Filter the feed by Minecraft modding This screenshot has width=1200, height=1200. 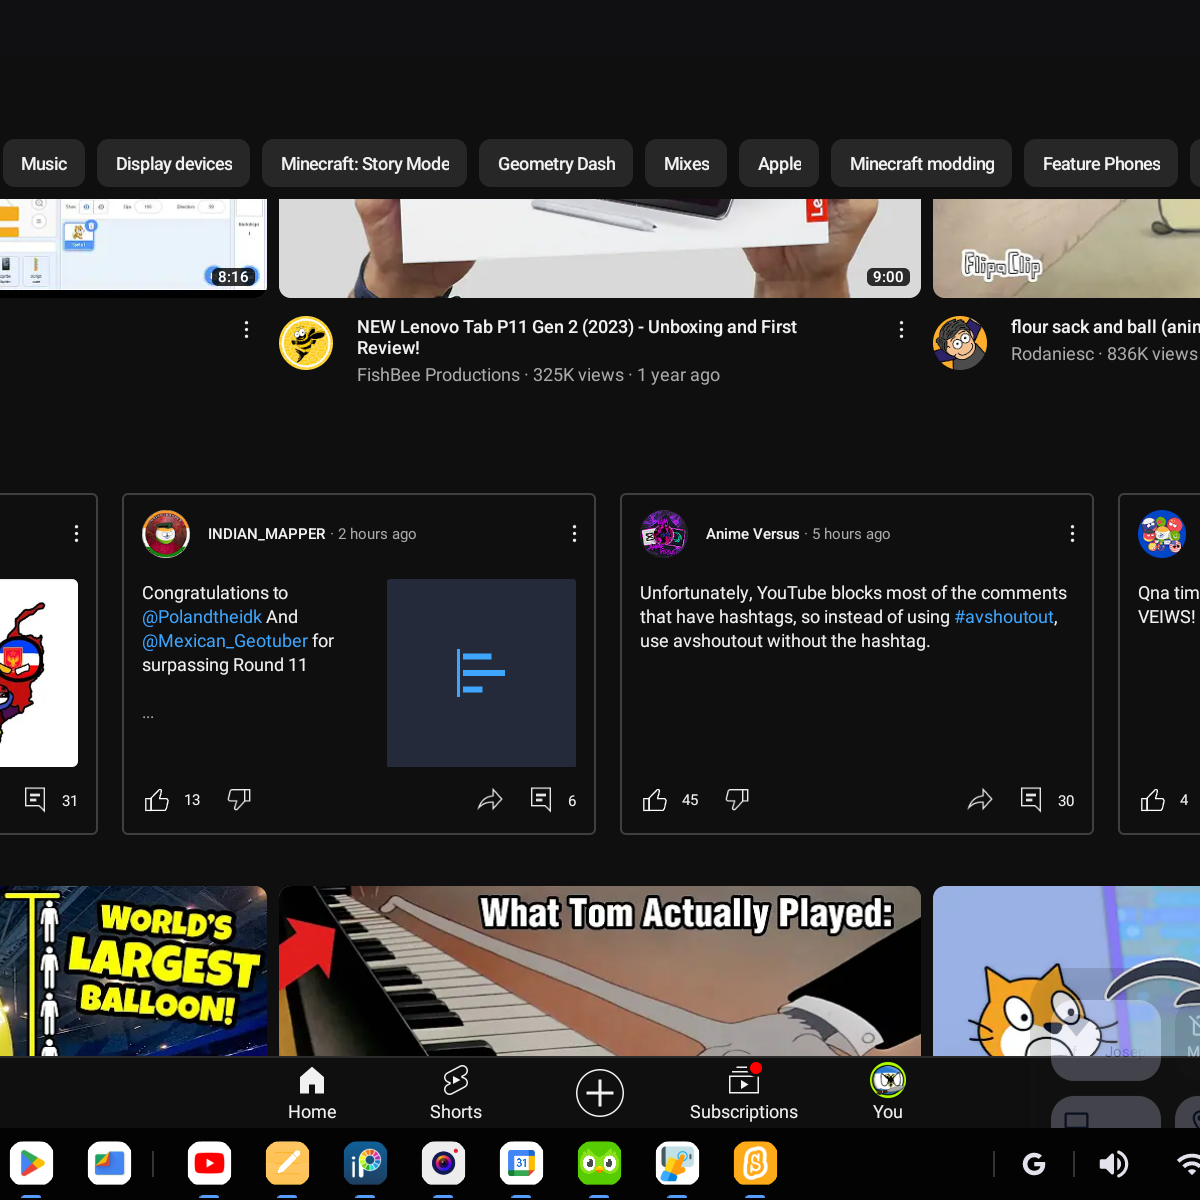pyautogui.click(x=921, y=164)
